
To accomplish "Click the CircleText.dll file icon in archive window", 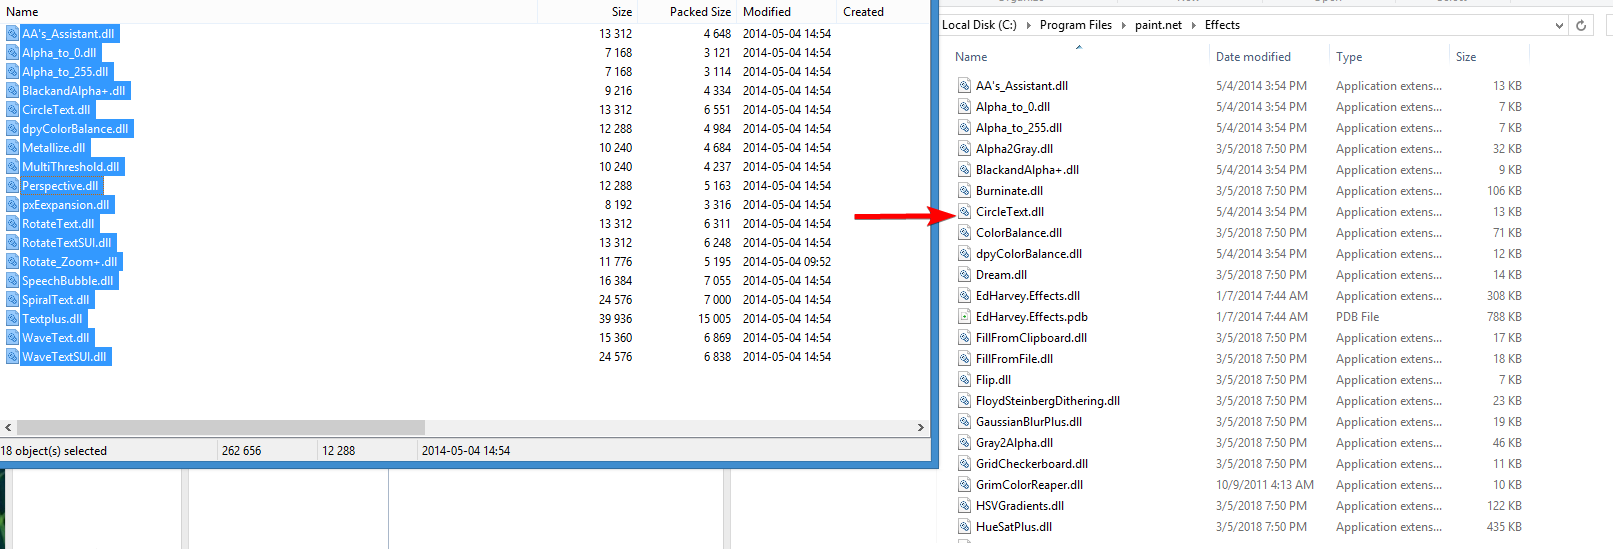I will 13,110.
